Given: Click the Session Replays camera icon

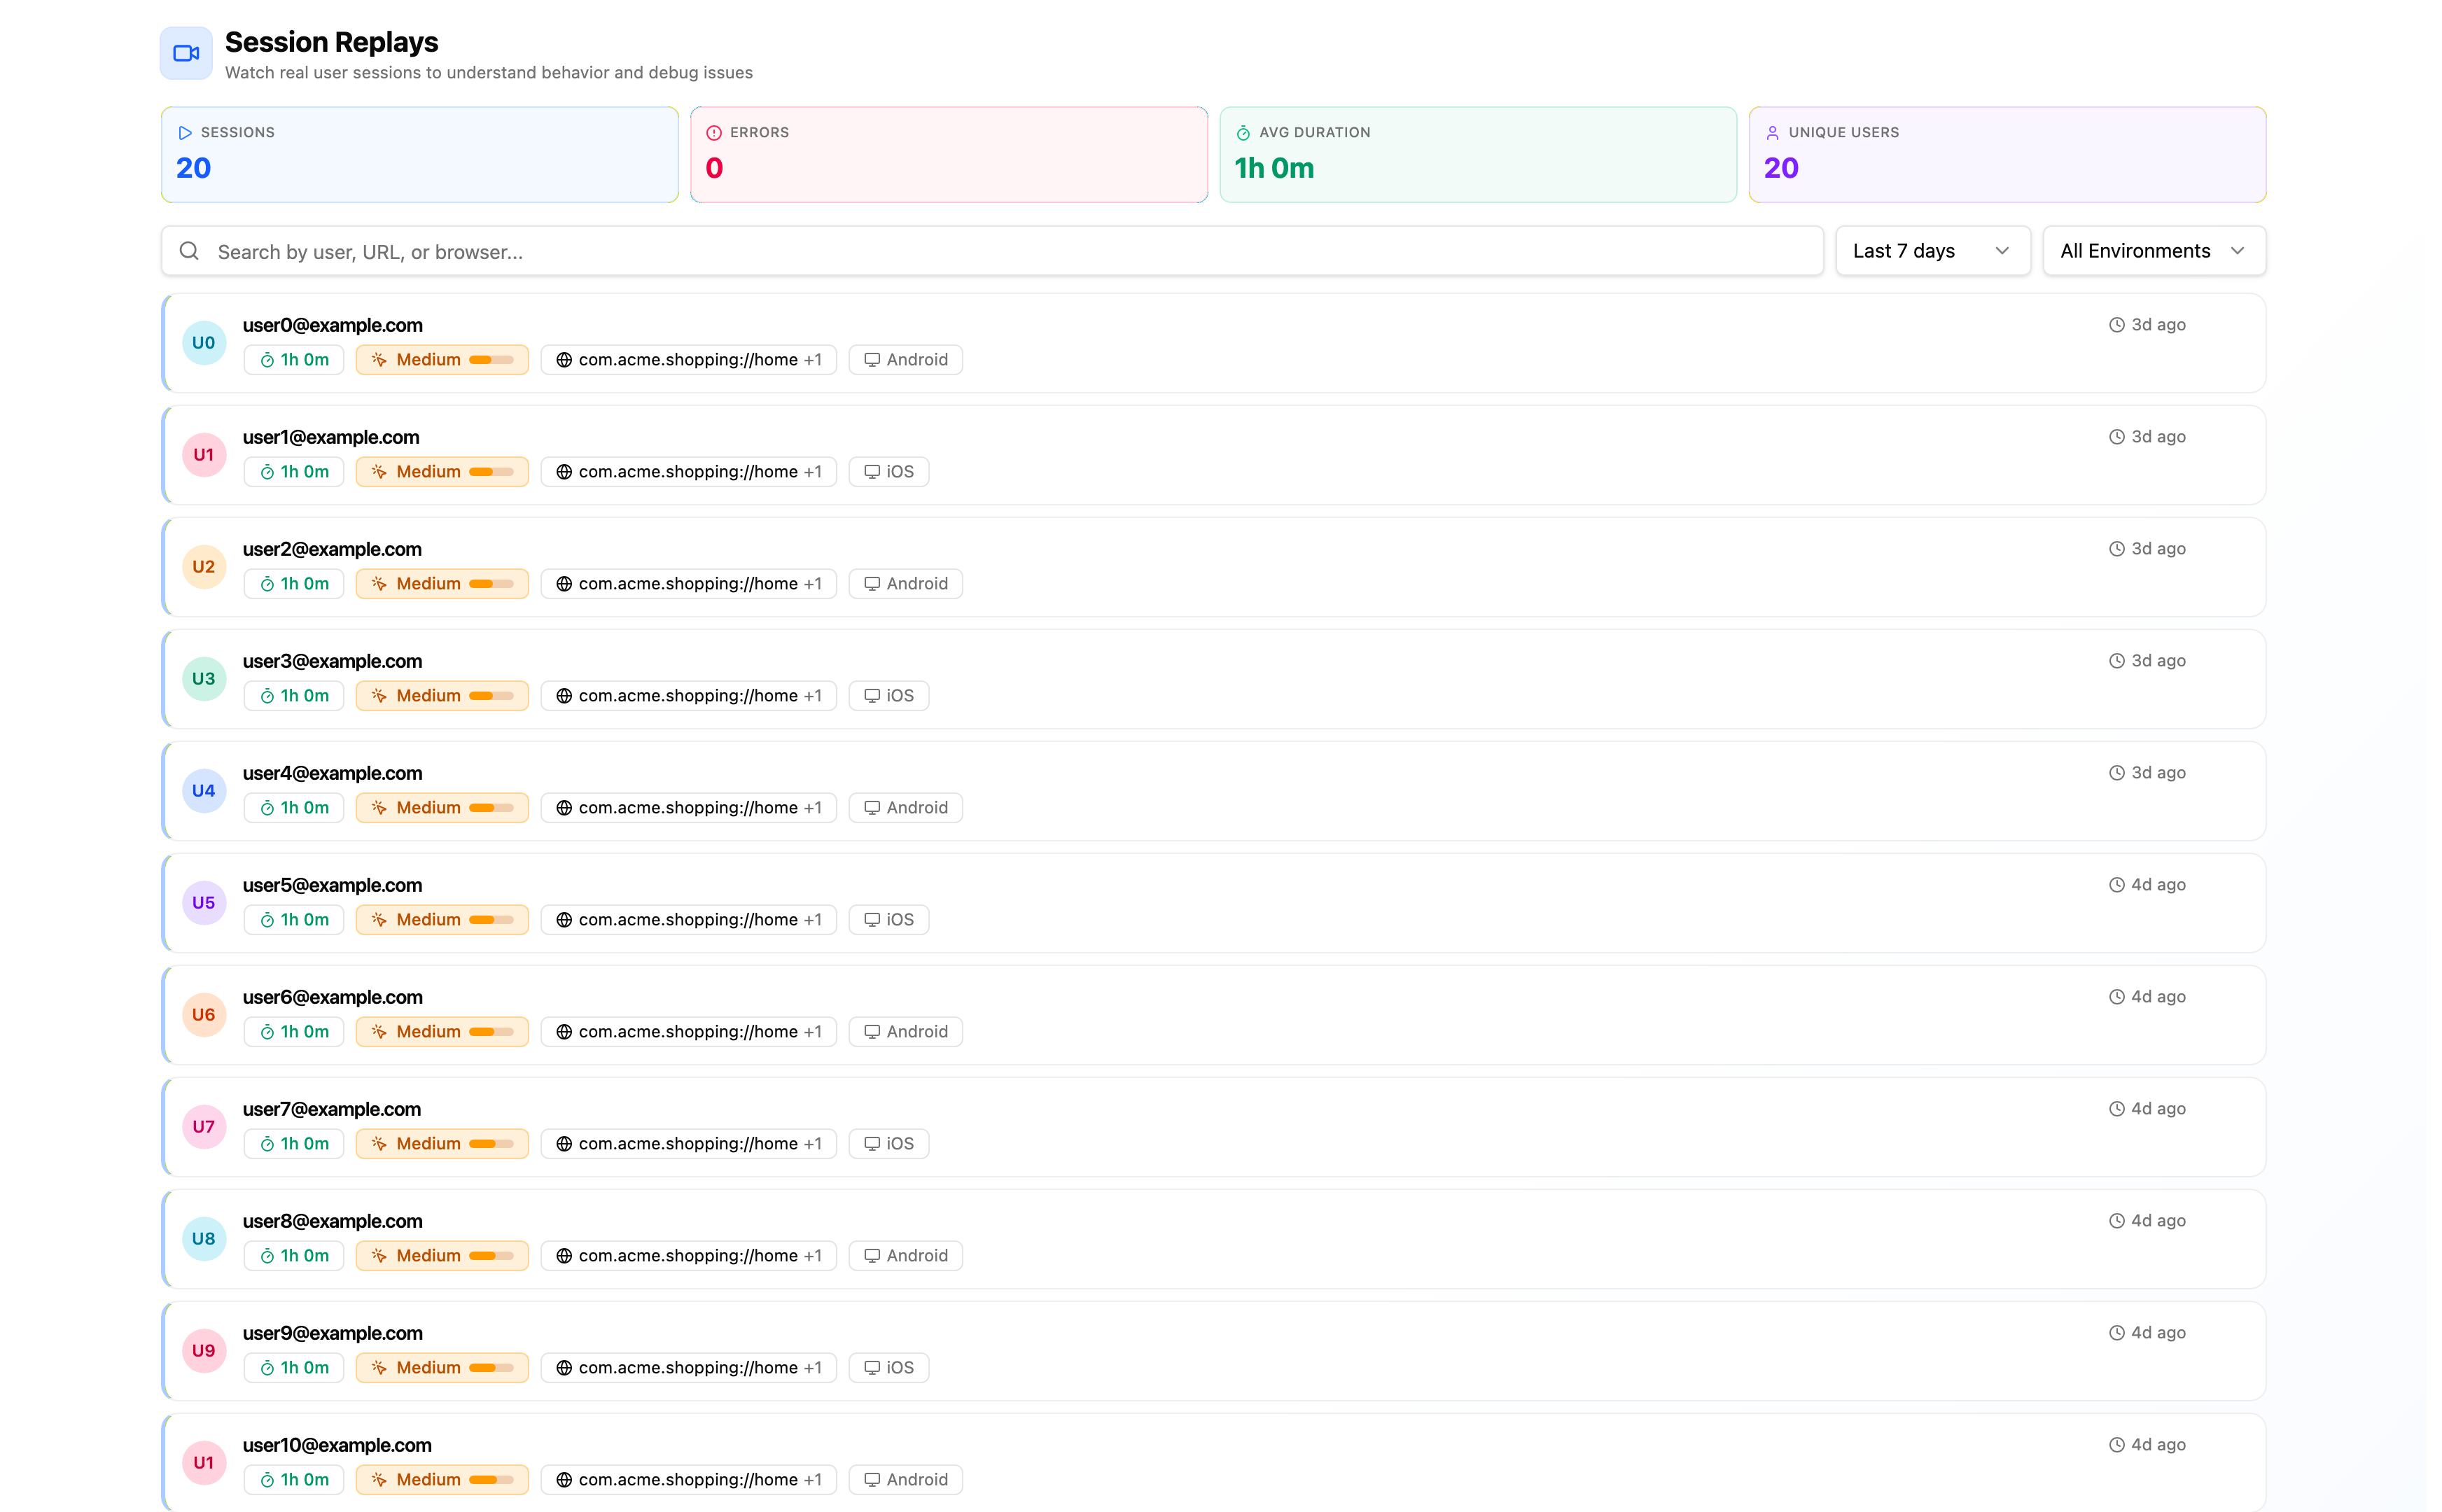Looking at the screenshot, I should tap(186, 53).
